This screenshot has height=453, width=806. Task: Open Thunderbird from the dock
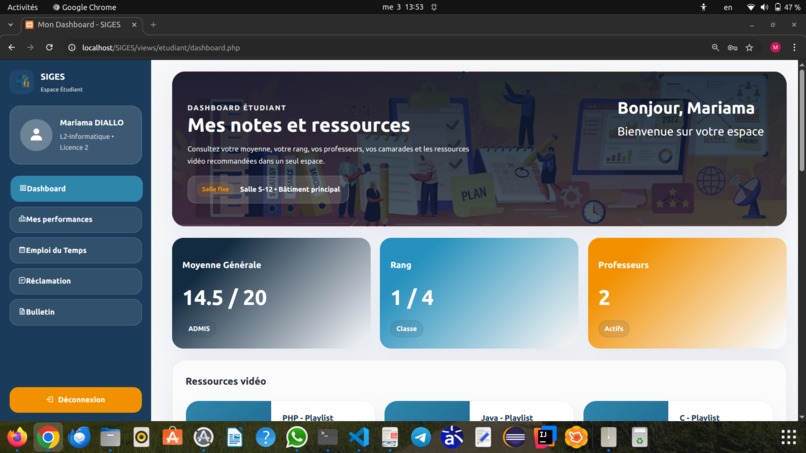click(x=79, y=438)
